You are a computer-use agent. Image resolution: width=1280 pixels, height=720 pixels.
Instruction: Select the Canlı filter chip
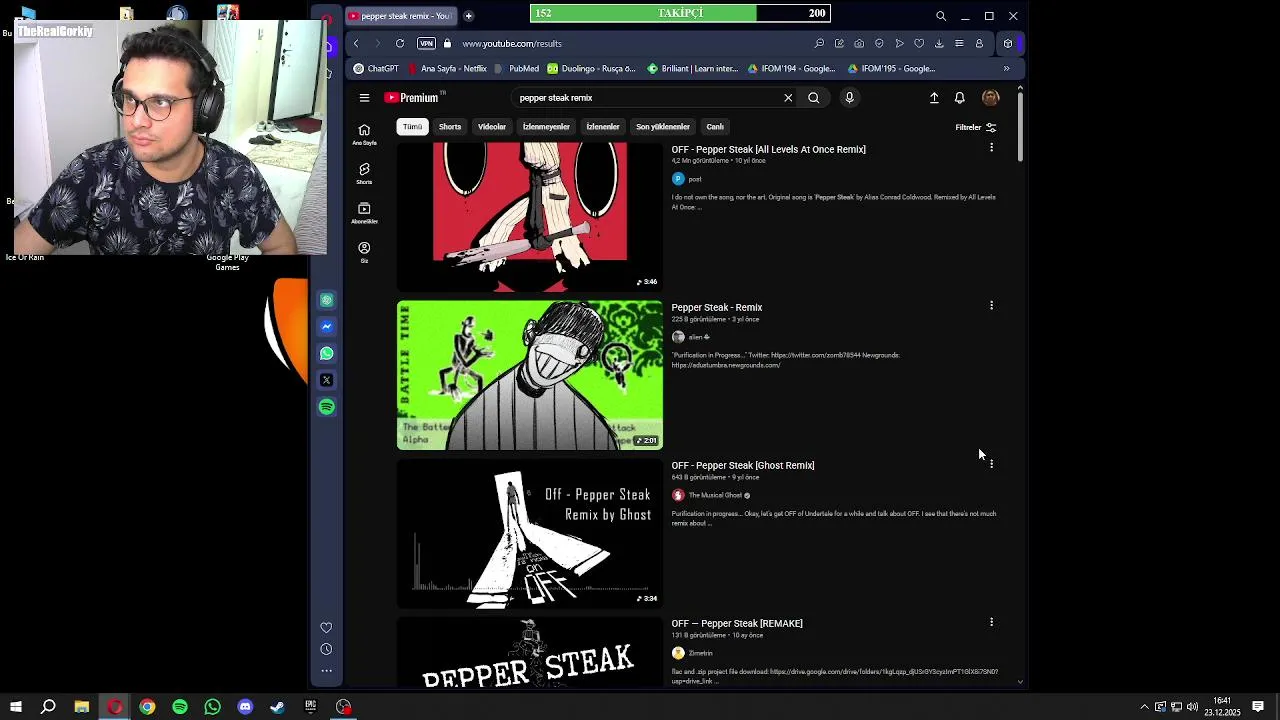tap(715, 127)
